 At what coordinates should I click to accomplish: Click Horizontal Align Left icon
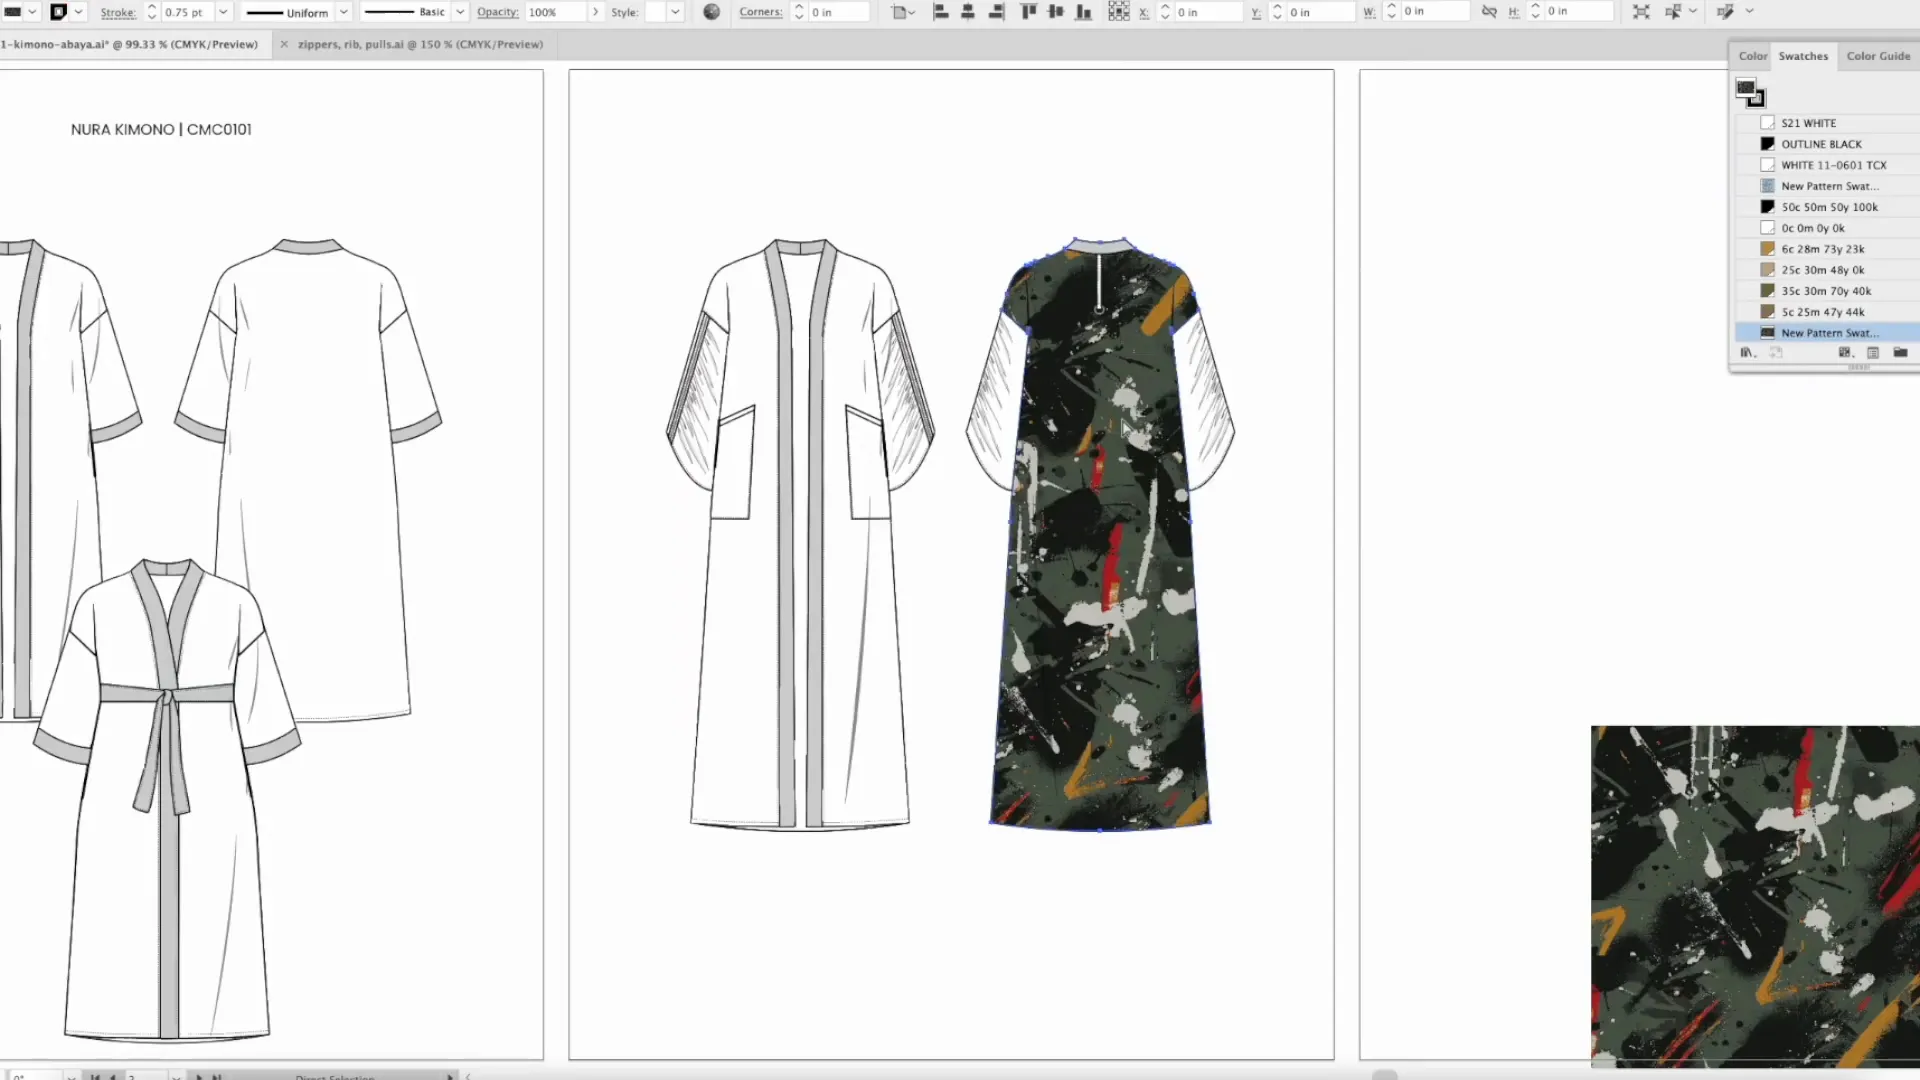(x=940, y=12)
